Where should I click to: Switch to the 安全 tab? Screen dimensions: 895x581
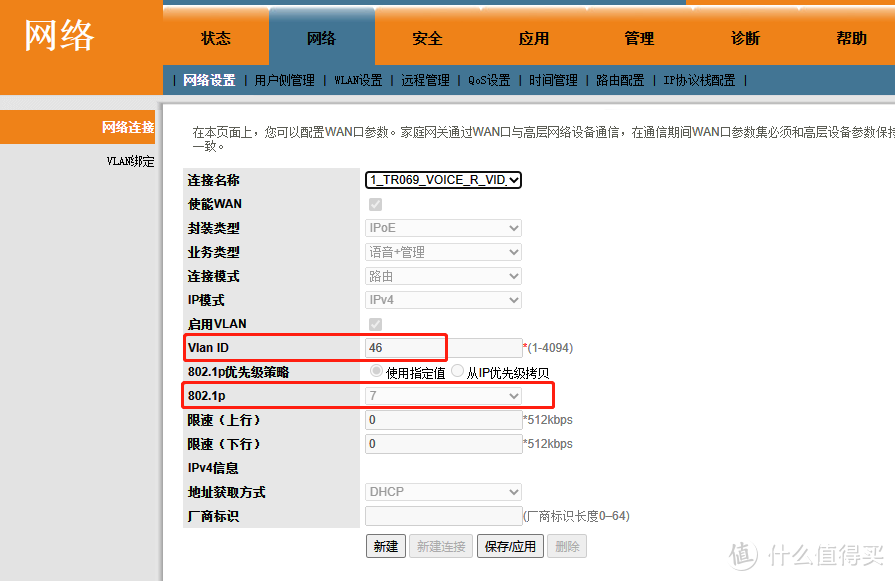pos(428,38)
